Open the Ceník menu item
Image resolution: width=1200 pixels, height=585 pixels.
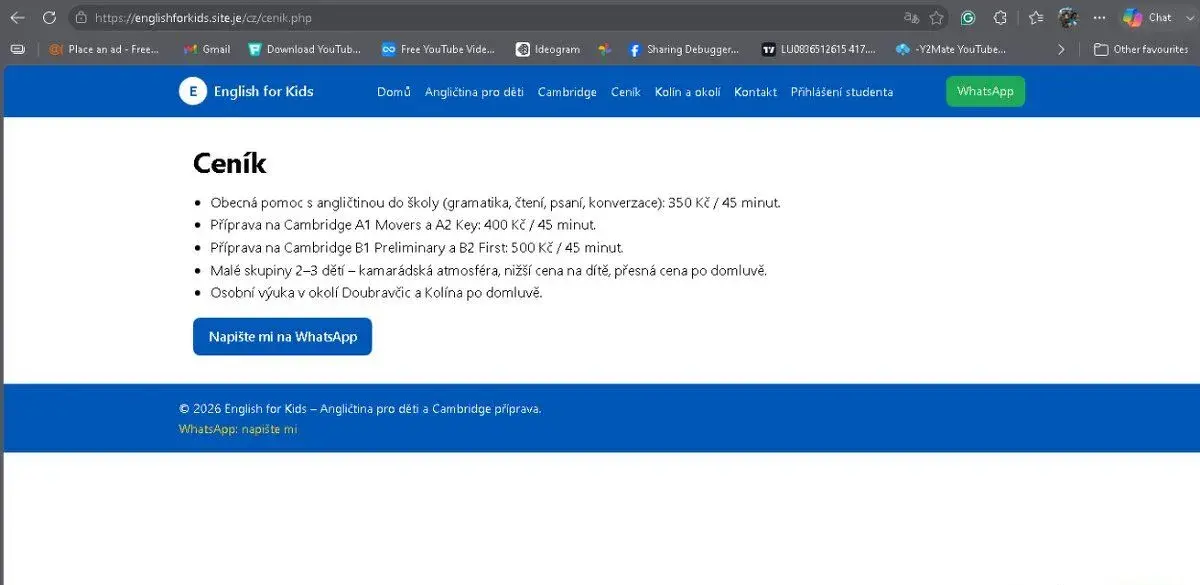pos(626,92)
